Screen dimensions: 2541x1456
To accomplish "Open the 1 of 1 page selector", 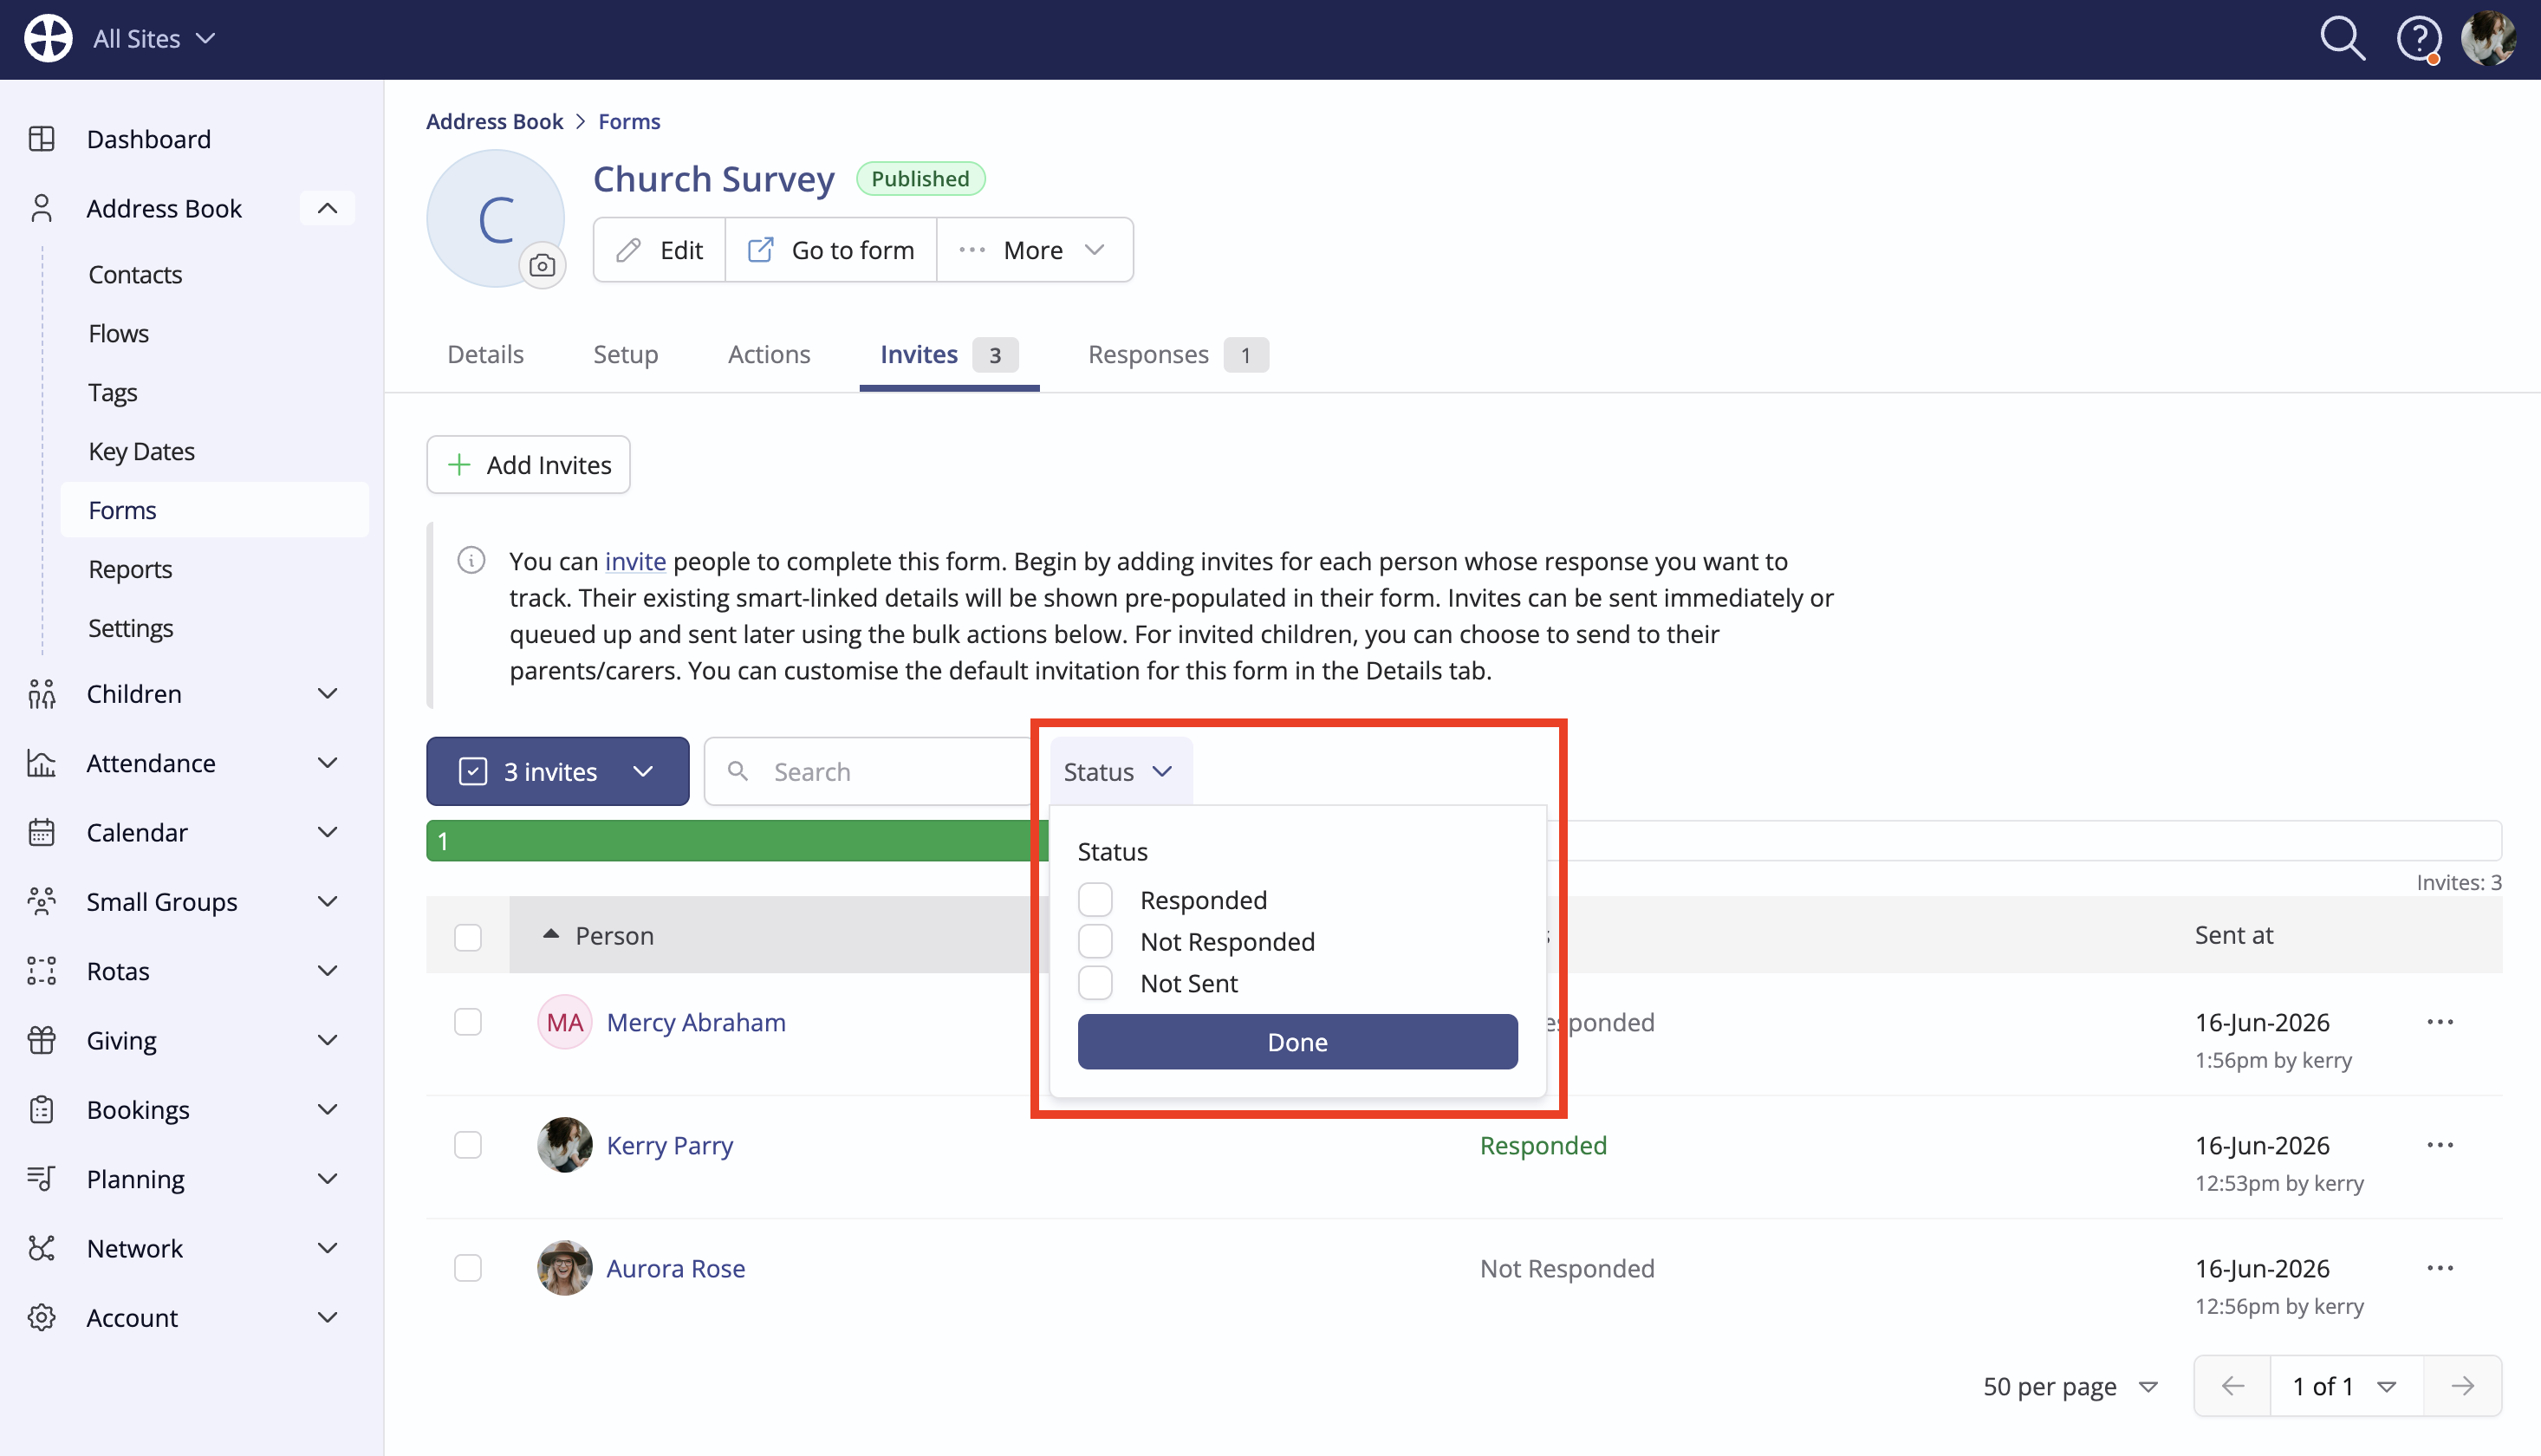I will tap(2346, 1386).
